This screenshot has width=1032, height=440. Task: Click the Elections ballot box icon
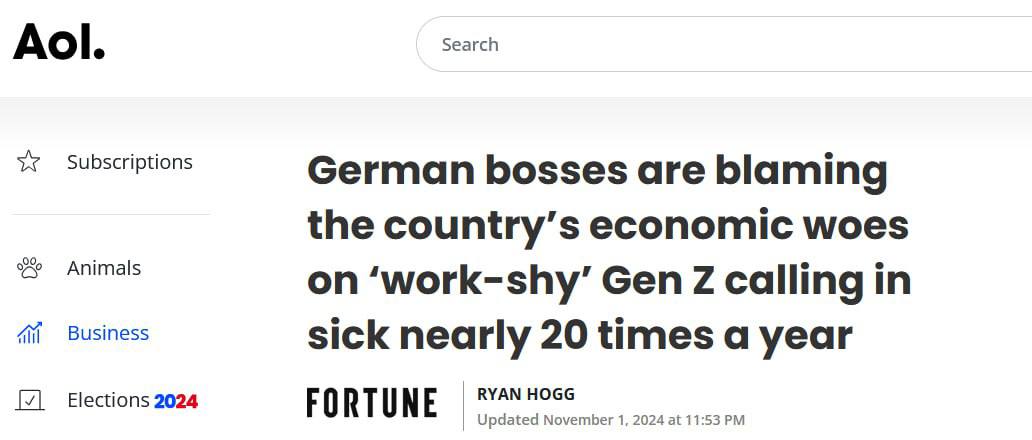[x=30, y=401]
